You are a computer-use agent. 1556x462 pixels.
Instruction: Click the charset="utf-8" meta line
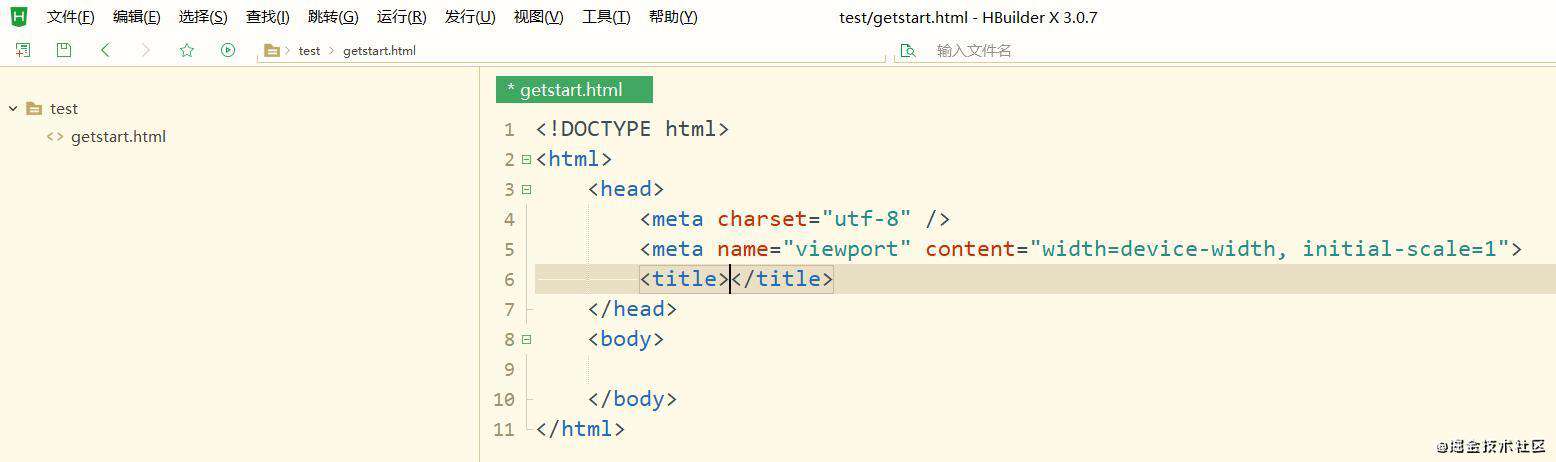[x=794, y=219]
